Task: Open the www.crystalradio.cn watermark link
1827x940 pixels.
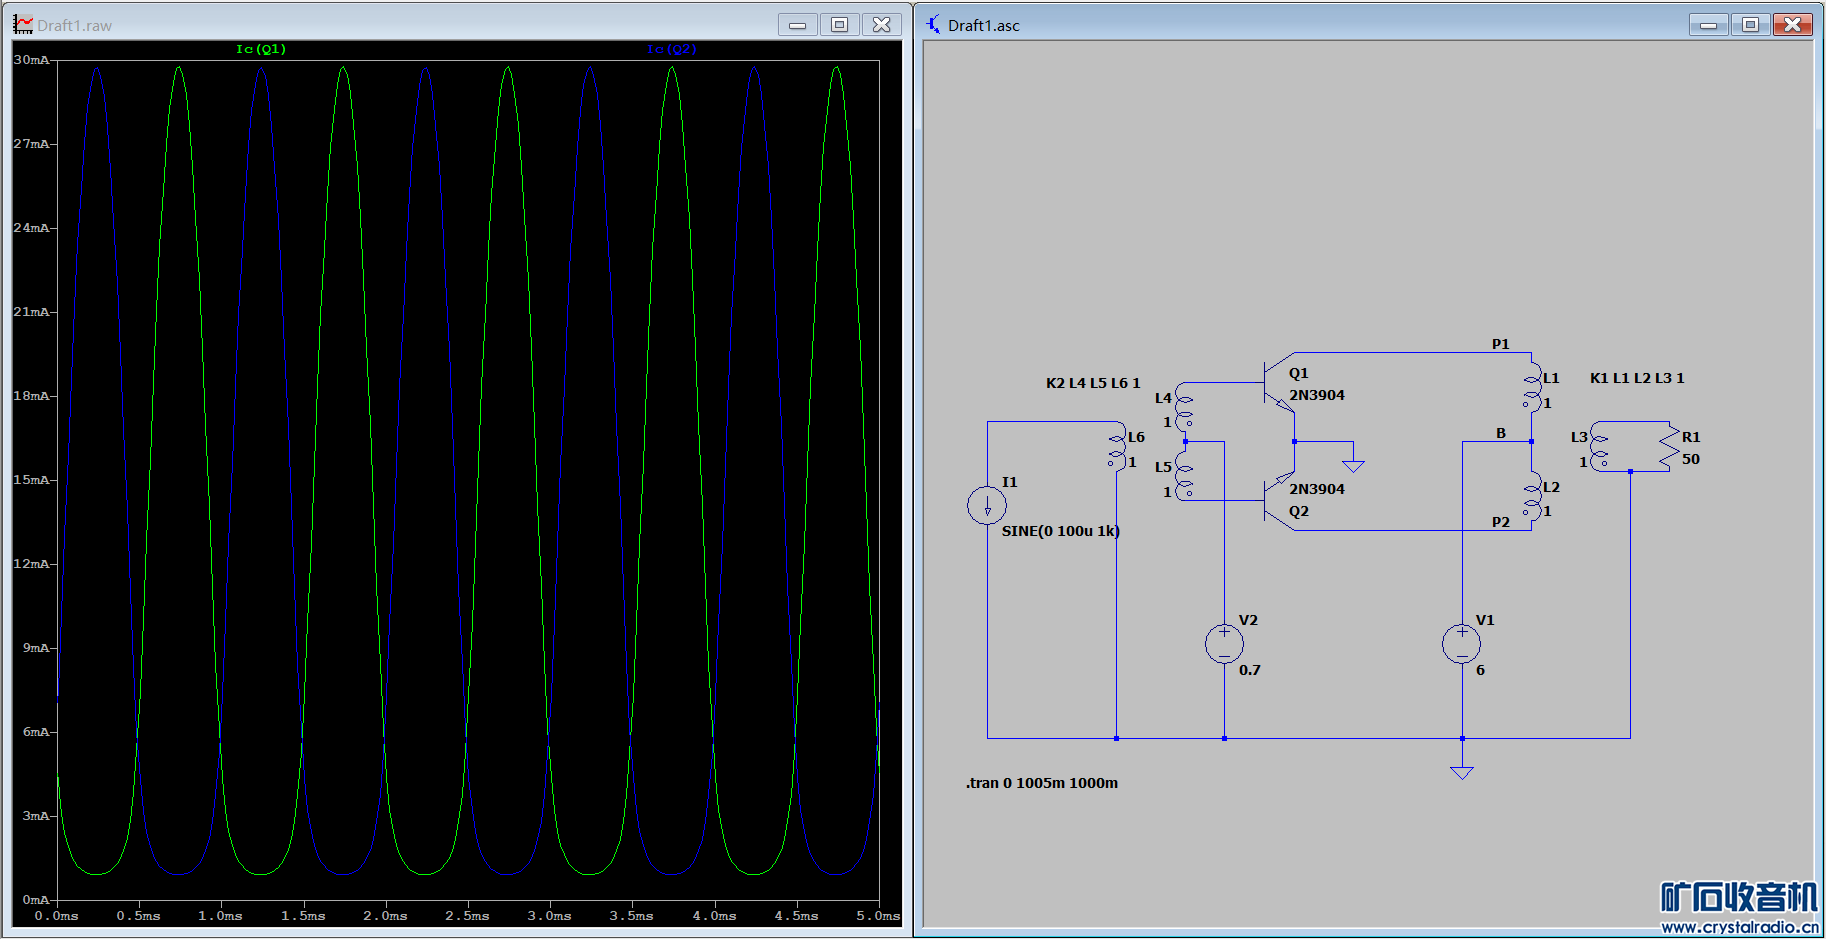Action: point(1739,927)
